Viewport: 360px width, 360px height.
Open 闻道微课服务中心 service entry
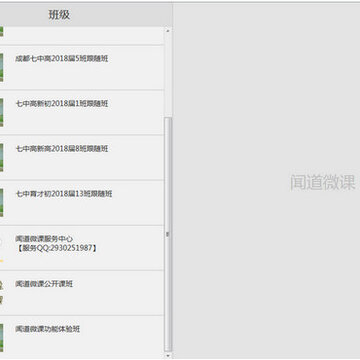pyautogui.click(x=82, y=248)
